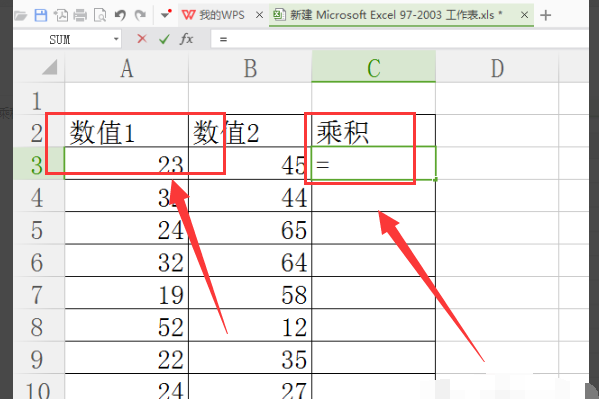This screenshot has width=599, height=399.
Task: Close the 我的WPS tab
Action: coord(259,15)
